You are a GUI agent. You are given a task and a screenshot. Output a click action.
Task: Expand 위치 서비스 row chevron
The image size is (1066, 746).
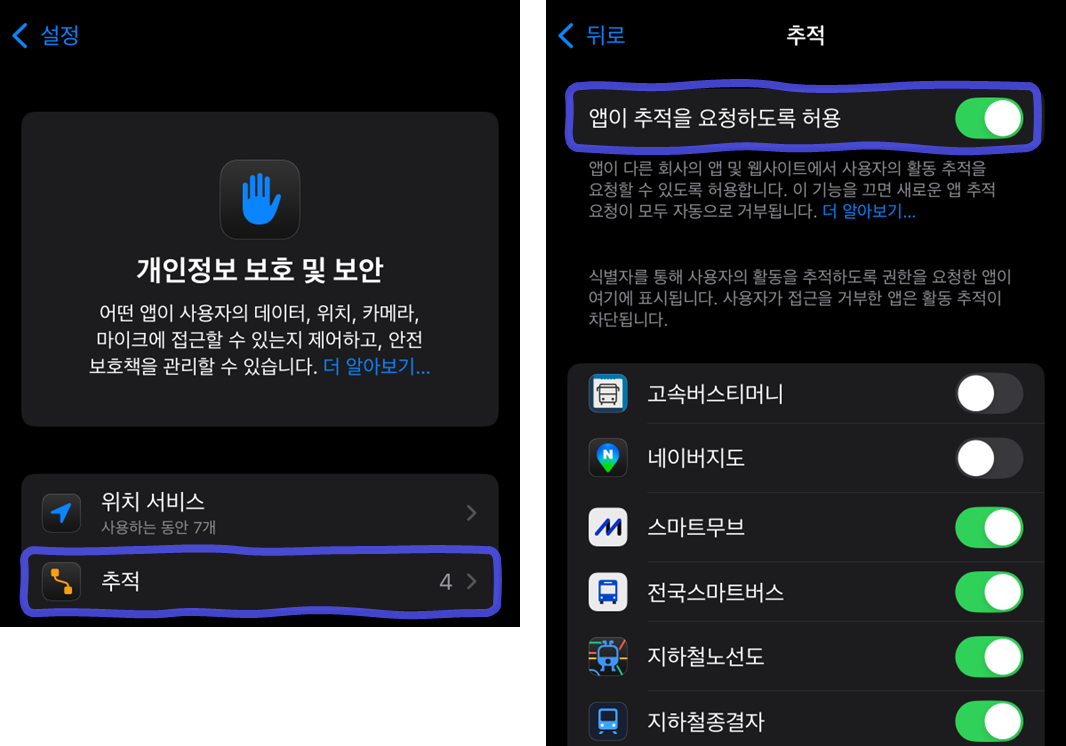[x=471, y=513]
